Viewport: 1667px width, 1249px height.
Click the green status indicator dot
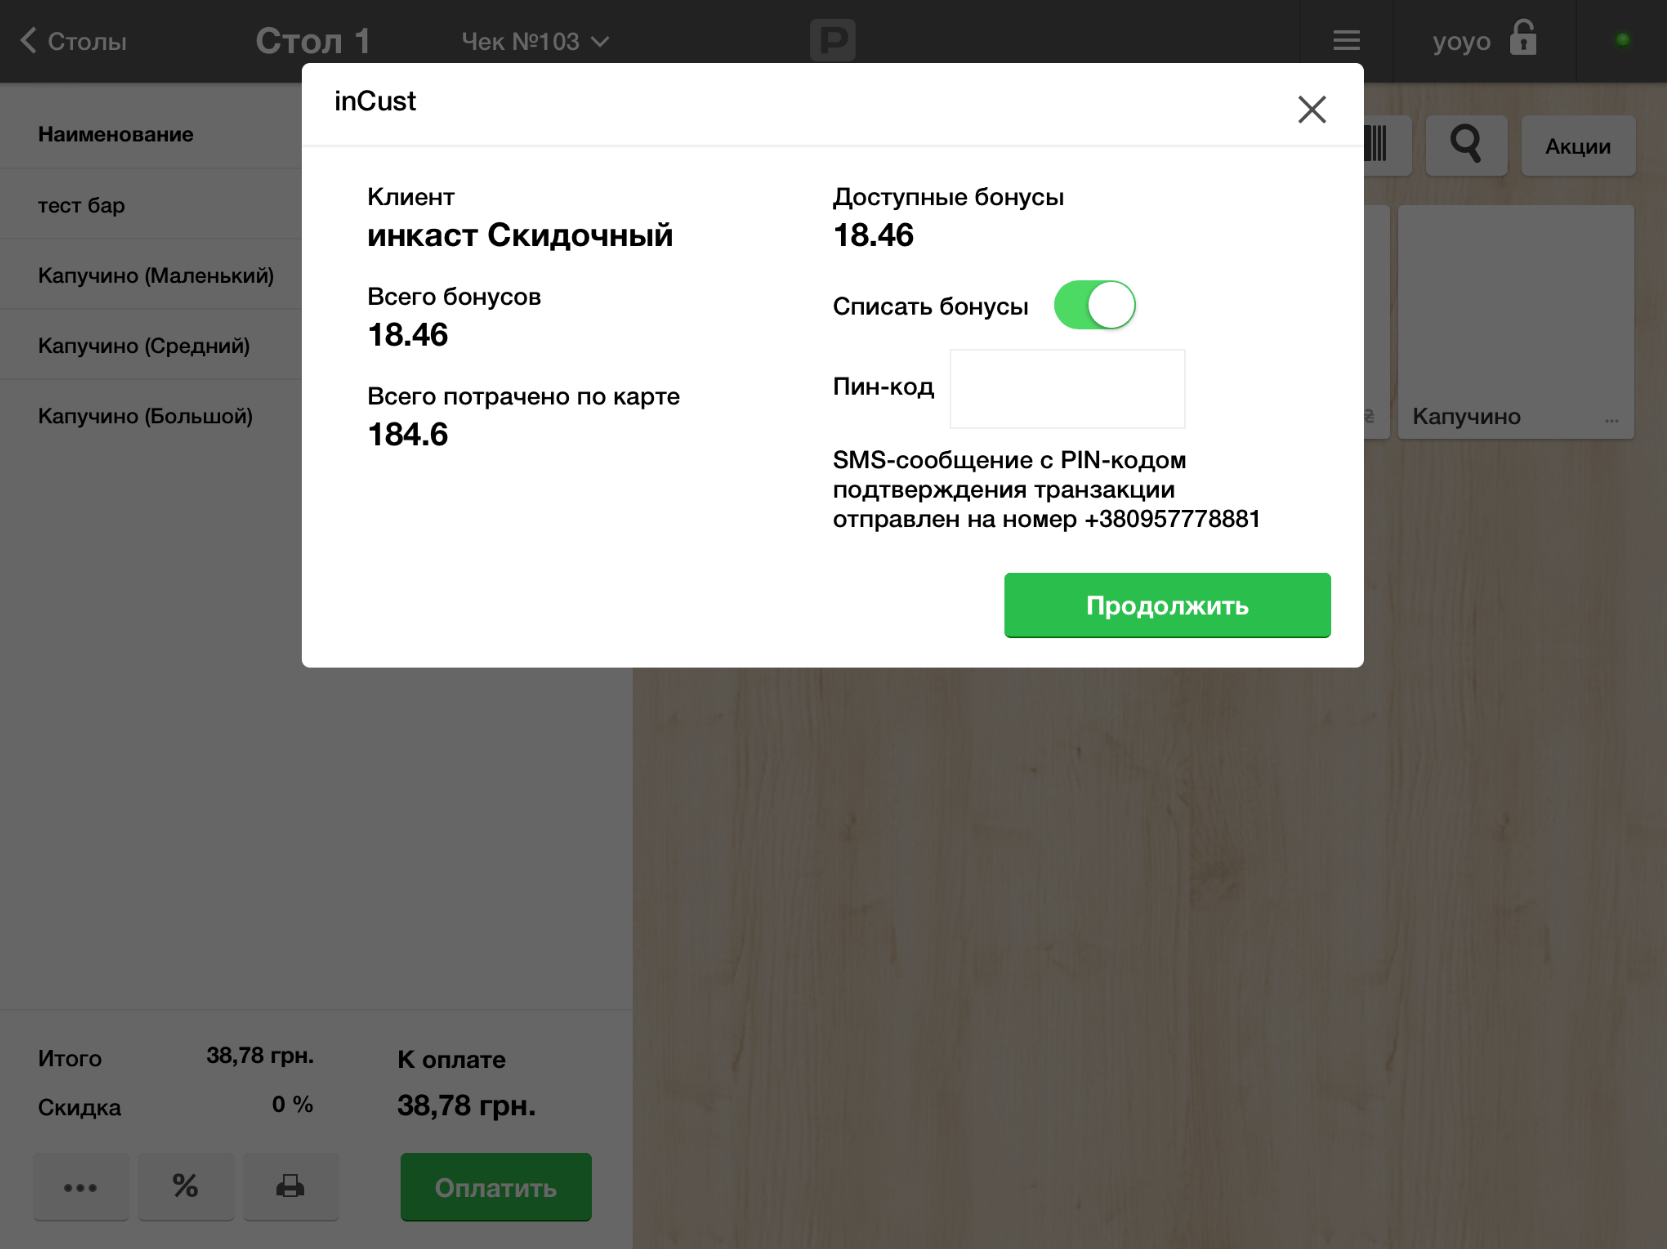click(1622, 40)
